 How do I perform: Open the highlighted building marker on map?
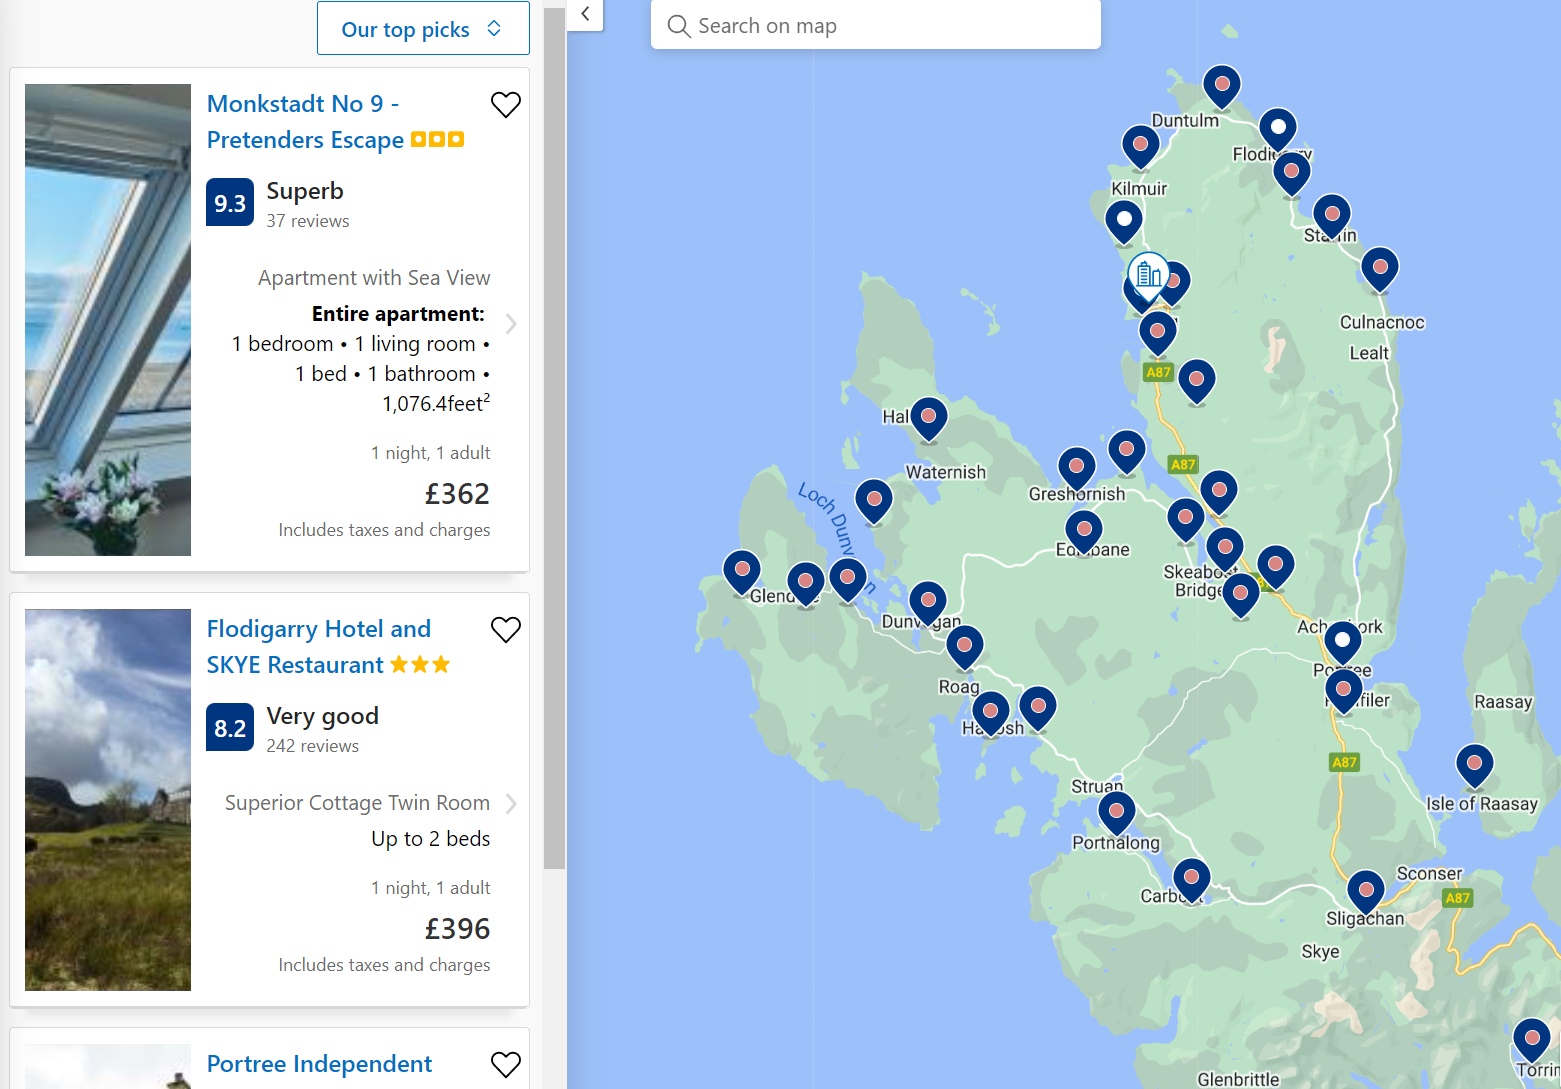[x=1149, y=274]
